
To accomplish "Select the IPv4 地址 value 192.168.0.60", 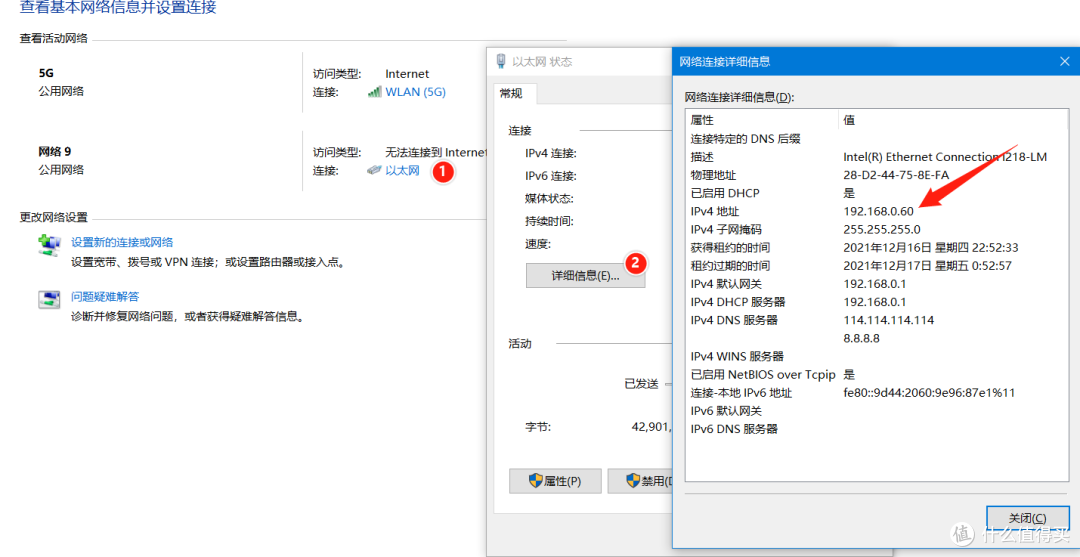I will (x=878, y=211).
